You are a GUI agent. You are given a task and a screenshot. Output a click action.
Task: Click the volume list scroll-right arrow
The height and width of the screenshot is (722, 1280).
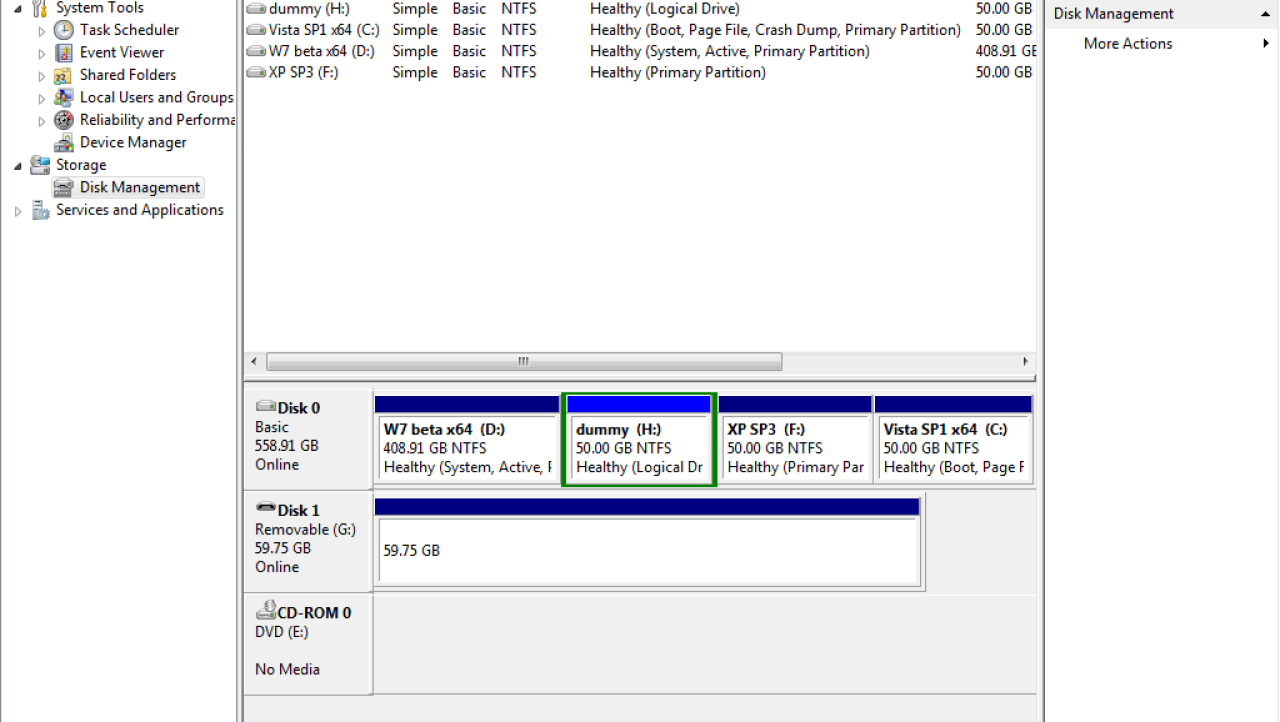(x=1026, y=362)
